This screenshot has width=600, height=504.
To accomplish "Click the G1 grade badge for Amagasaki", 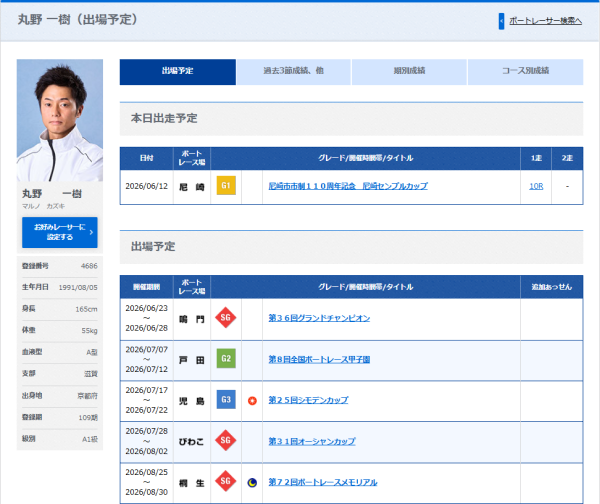I will point(226,186).
